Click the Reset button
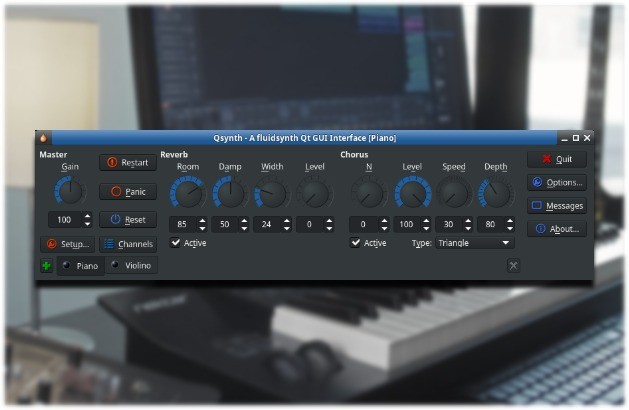The image size is (629, 410). click(128, 220)
